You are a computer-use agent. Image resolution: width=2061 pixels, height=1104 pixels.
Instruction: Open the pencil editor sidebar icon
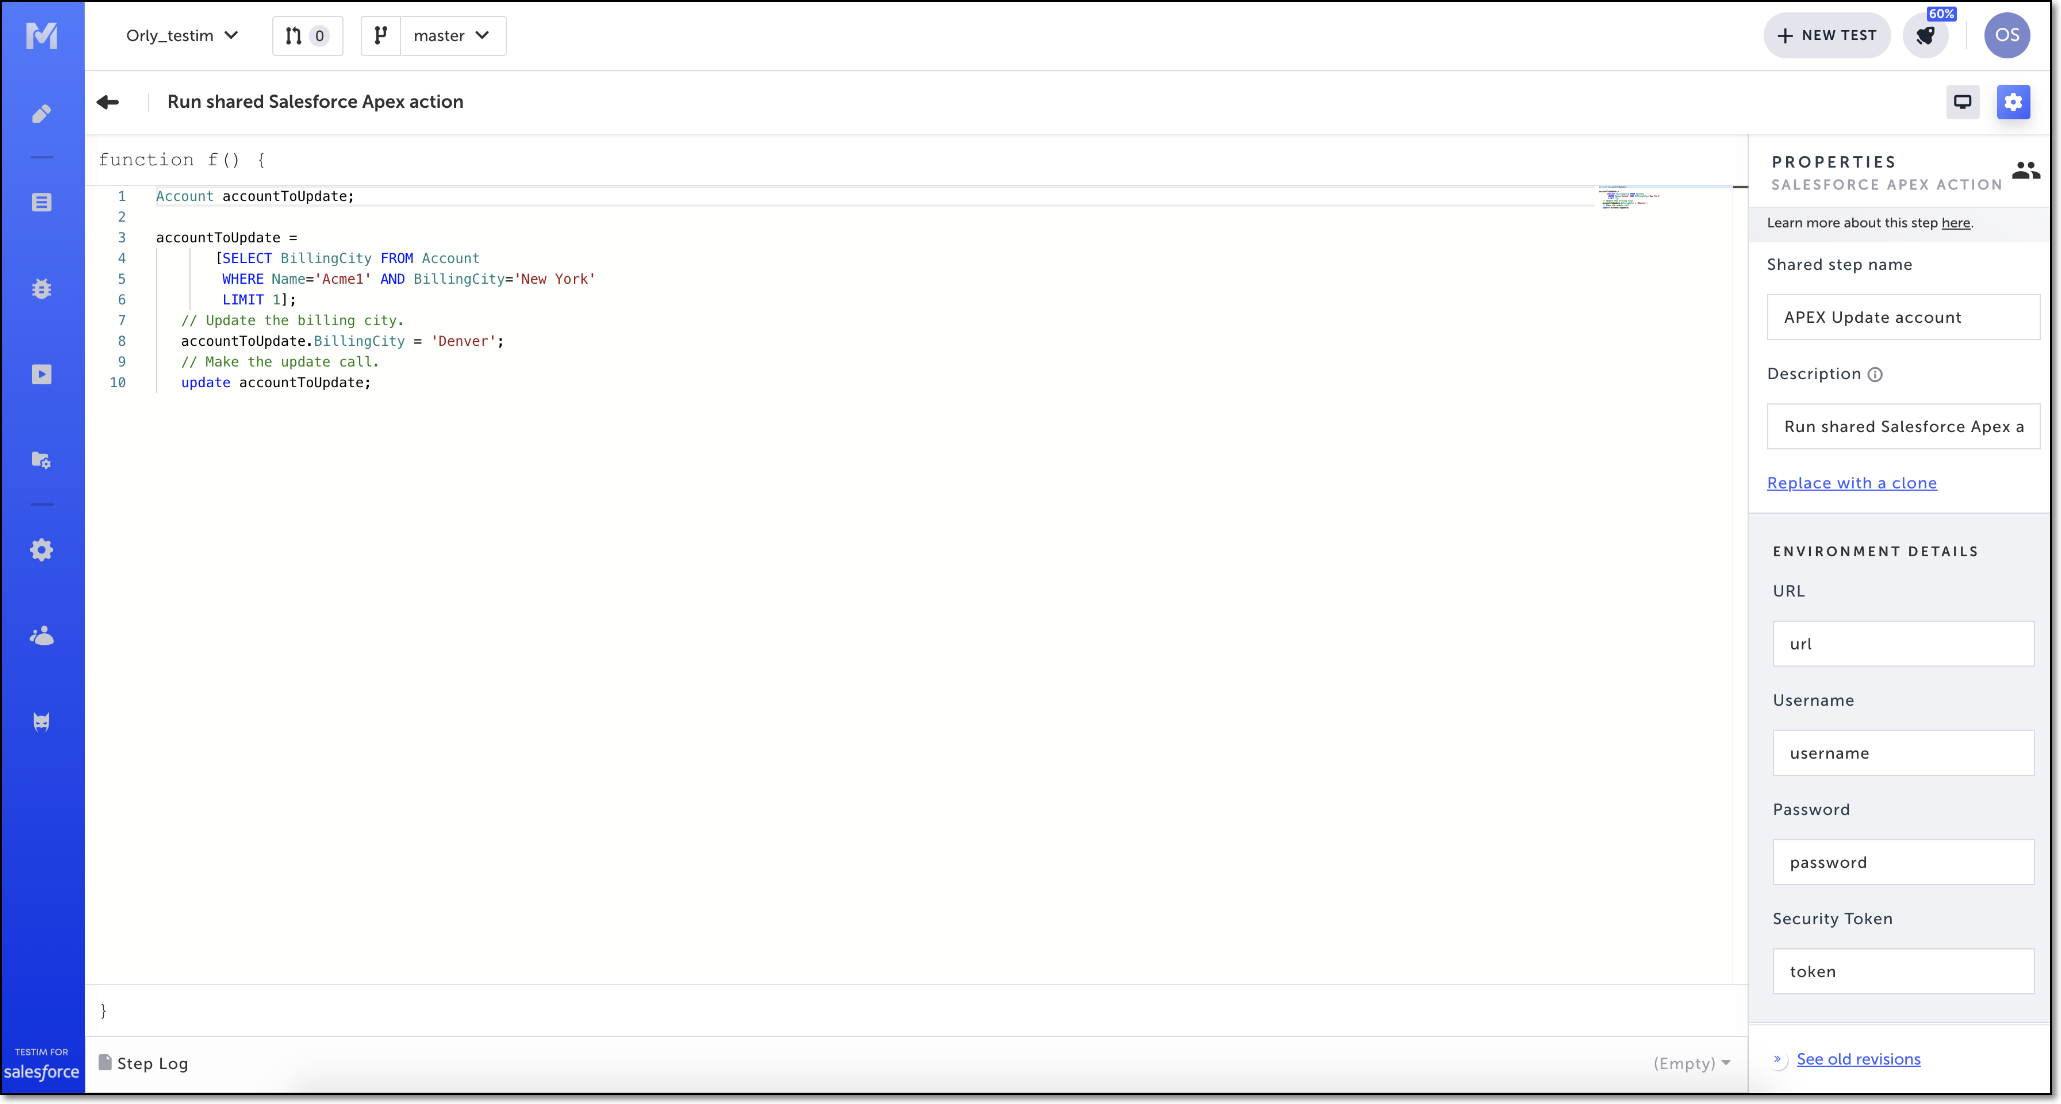pos(41,114)
